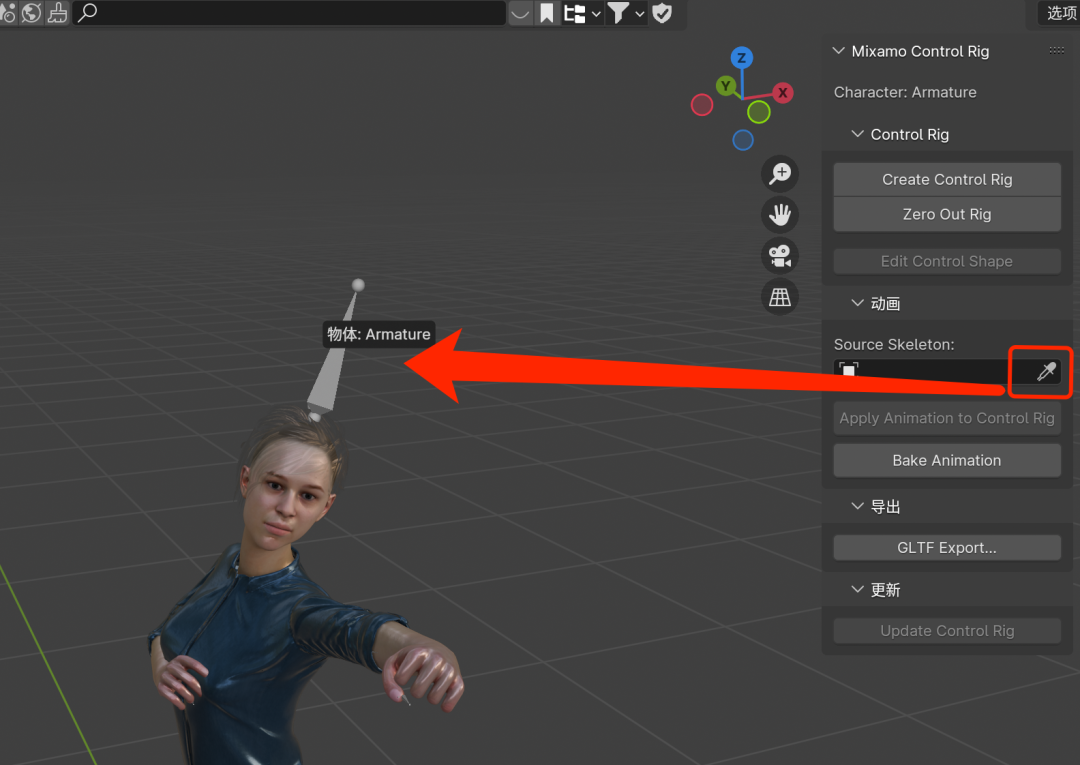Click the down-chevron button beside the search field
This screenshot has width=1080, height=765.
(x=521, y=13)
